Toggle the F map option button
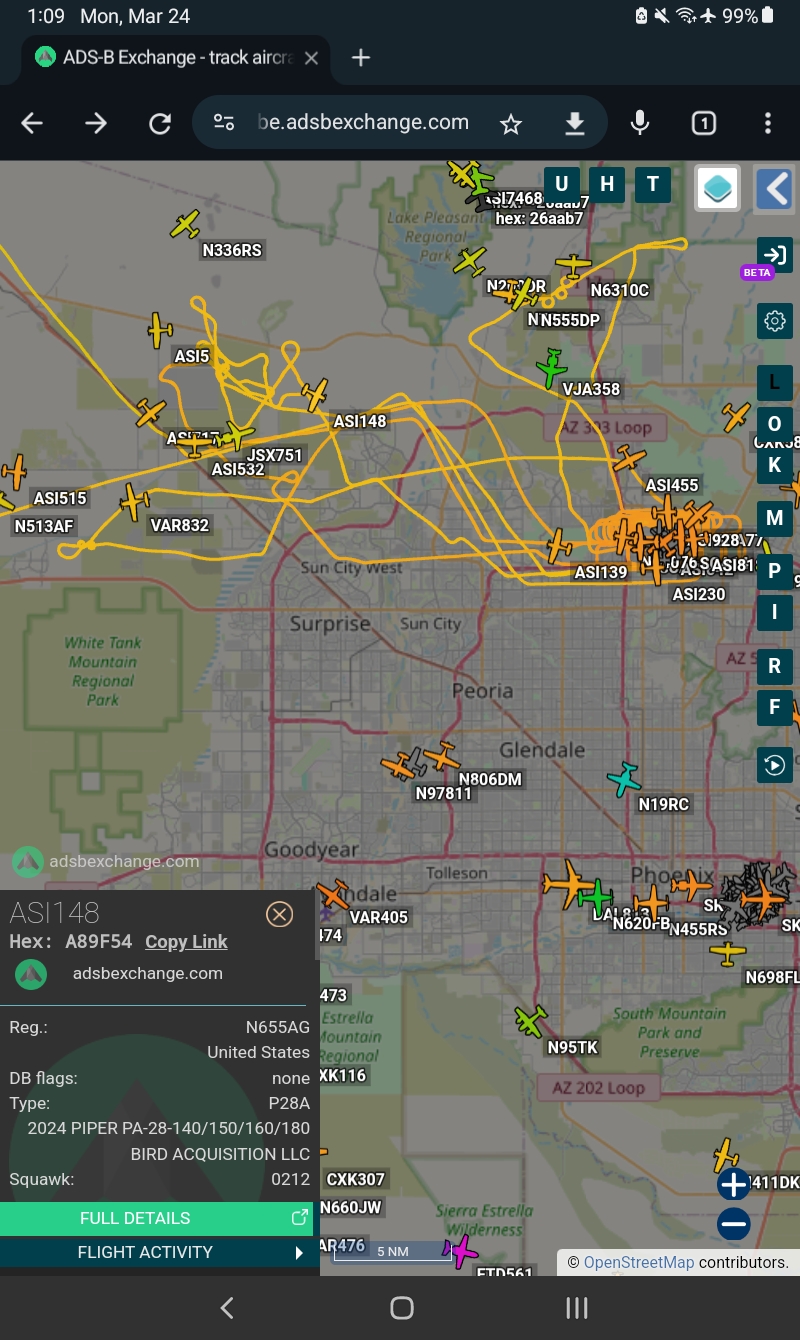The width and height of the screenshot is (800, 1340). pos(774,707)
